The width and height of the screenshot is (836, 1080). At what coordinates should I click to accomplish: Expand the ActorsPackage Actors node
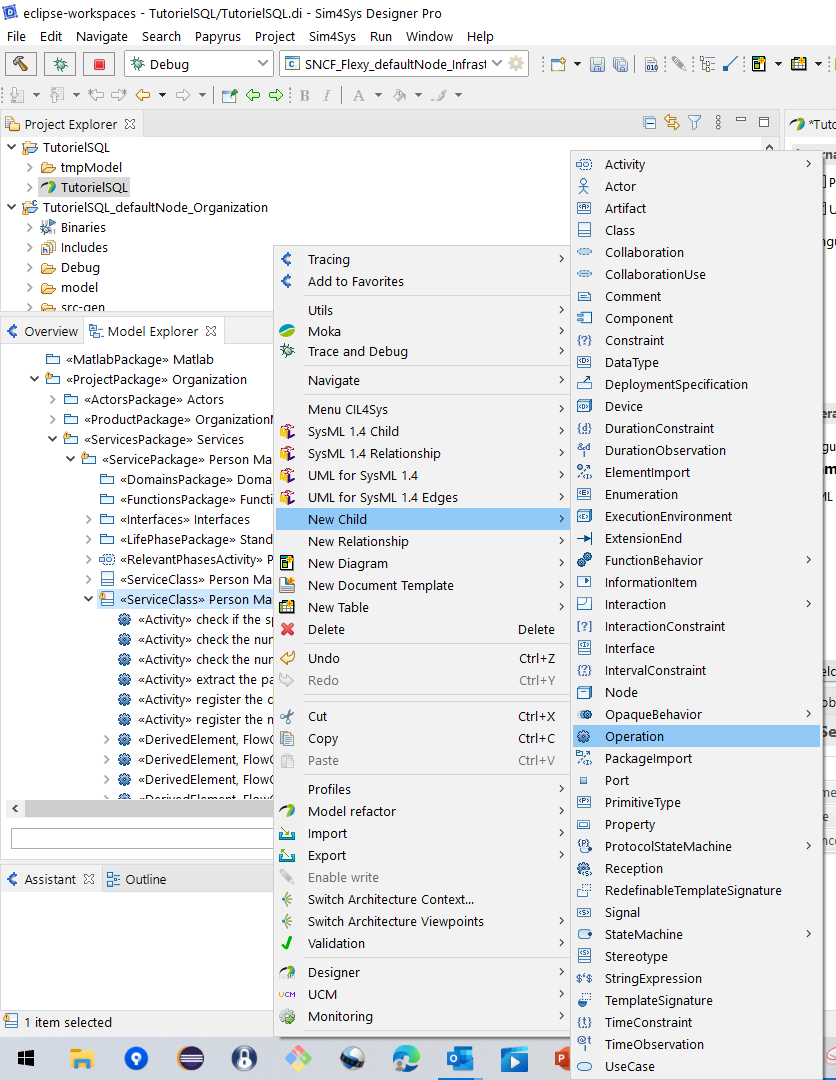(x=52, y=399)
